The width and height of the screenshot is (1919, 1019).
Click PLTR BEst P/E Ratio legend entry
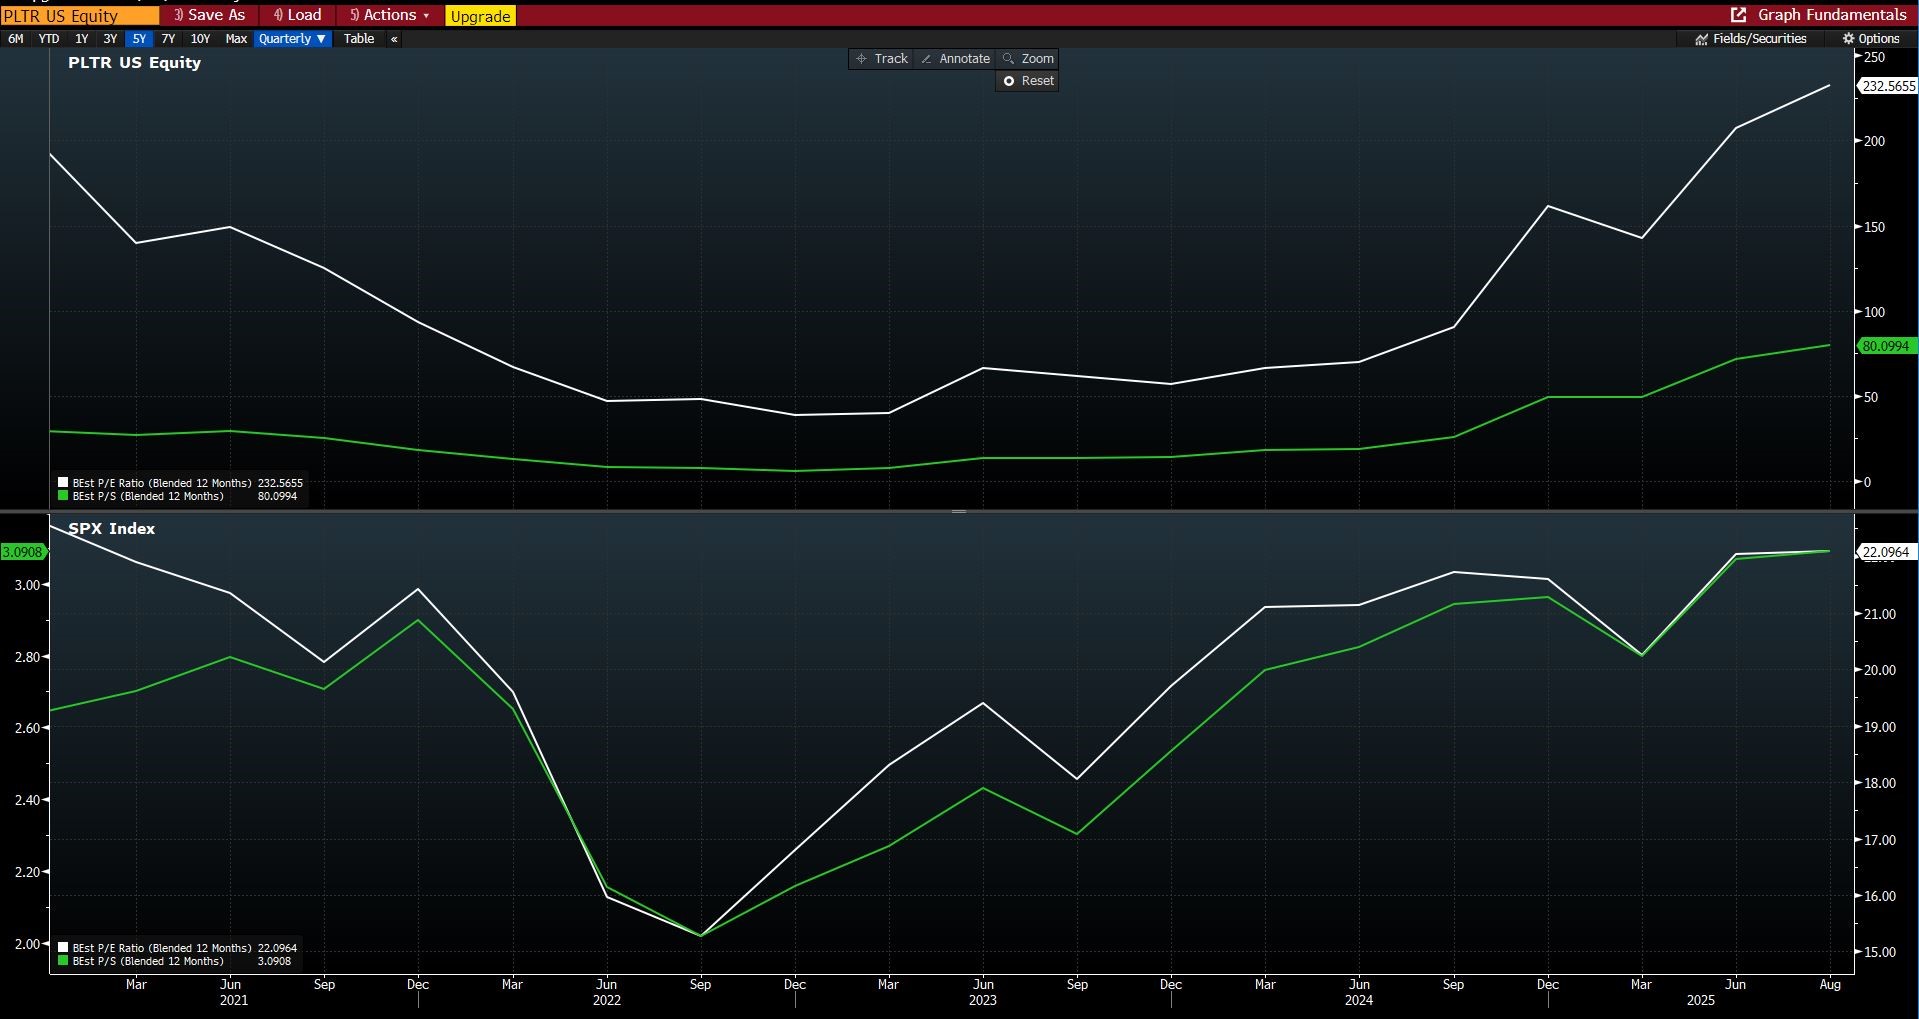click(x=180, y=483)
